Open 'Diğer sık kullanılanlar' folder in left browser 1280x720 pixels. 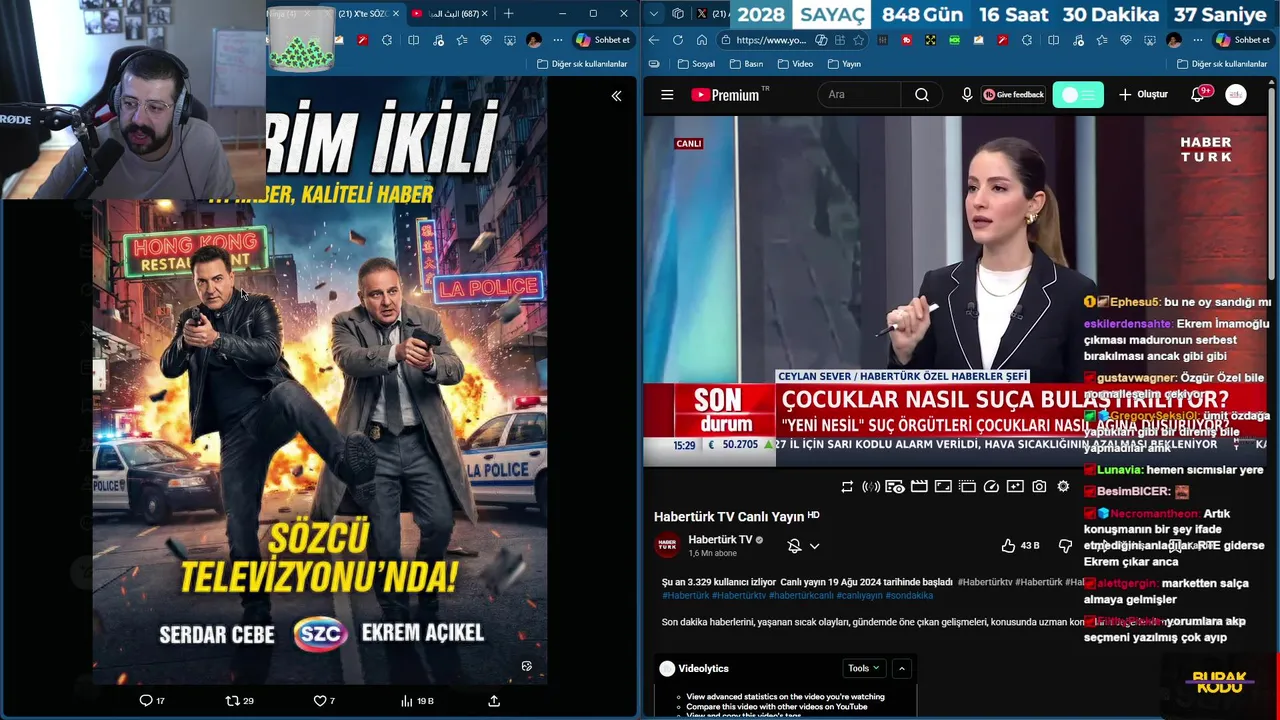pyautogui.click(x=582, y=64)
